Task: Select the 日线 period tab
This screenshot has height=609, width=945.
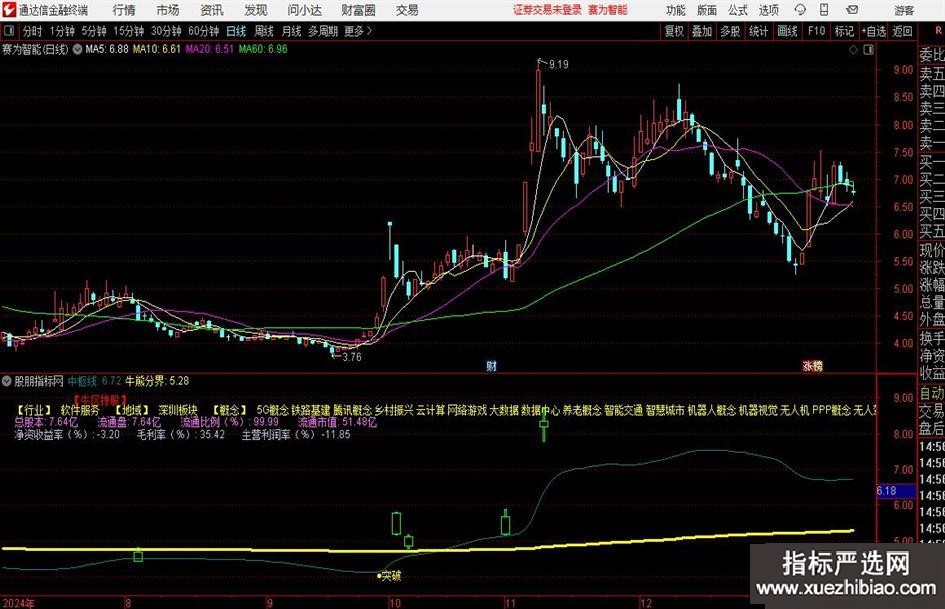Action: tap(236, 31)
